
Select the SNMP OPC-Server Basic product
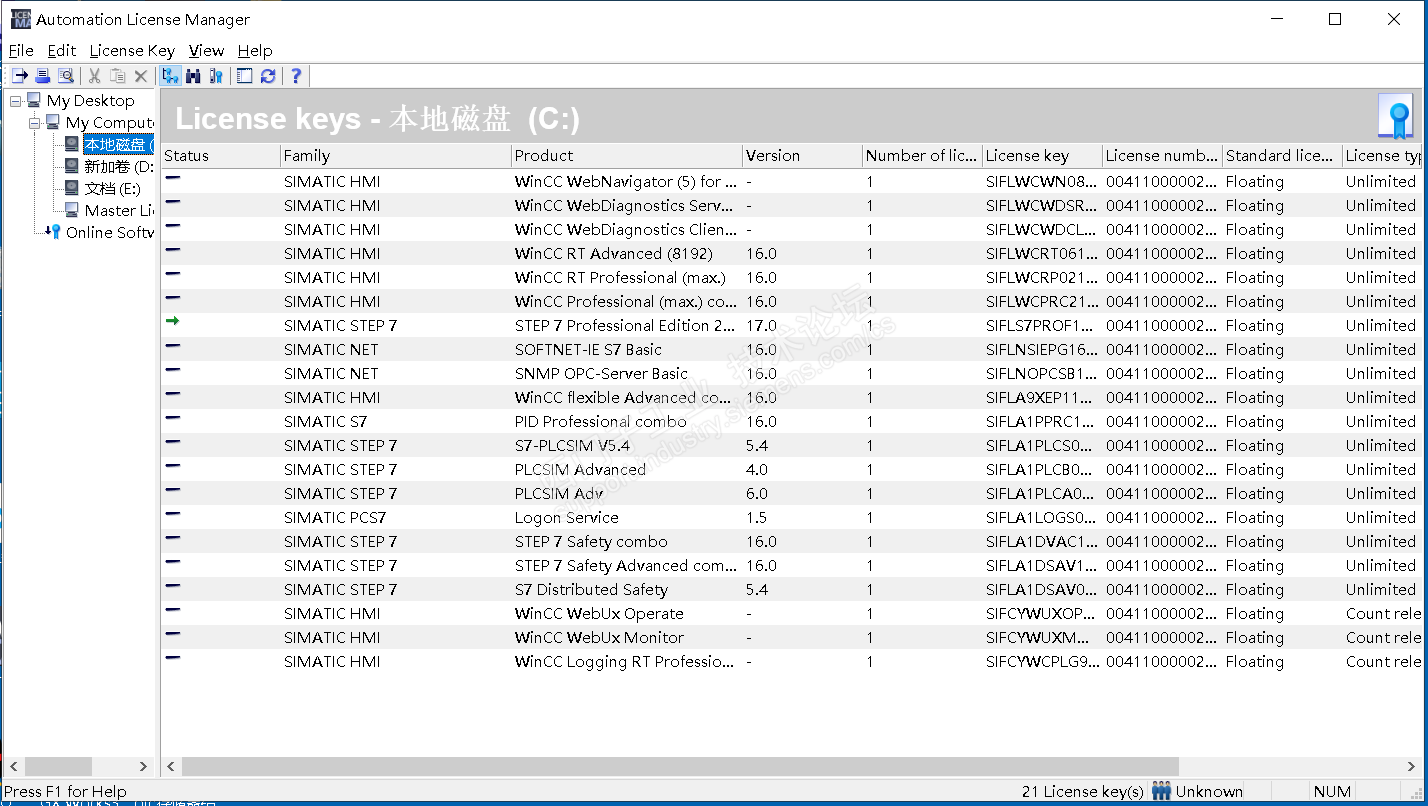(x=601, y=374)
